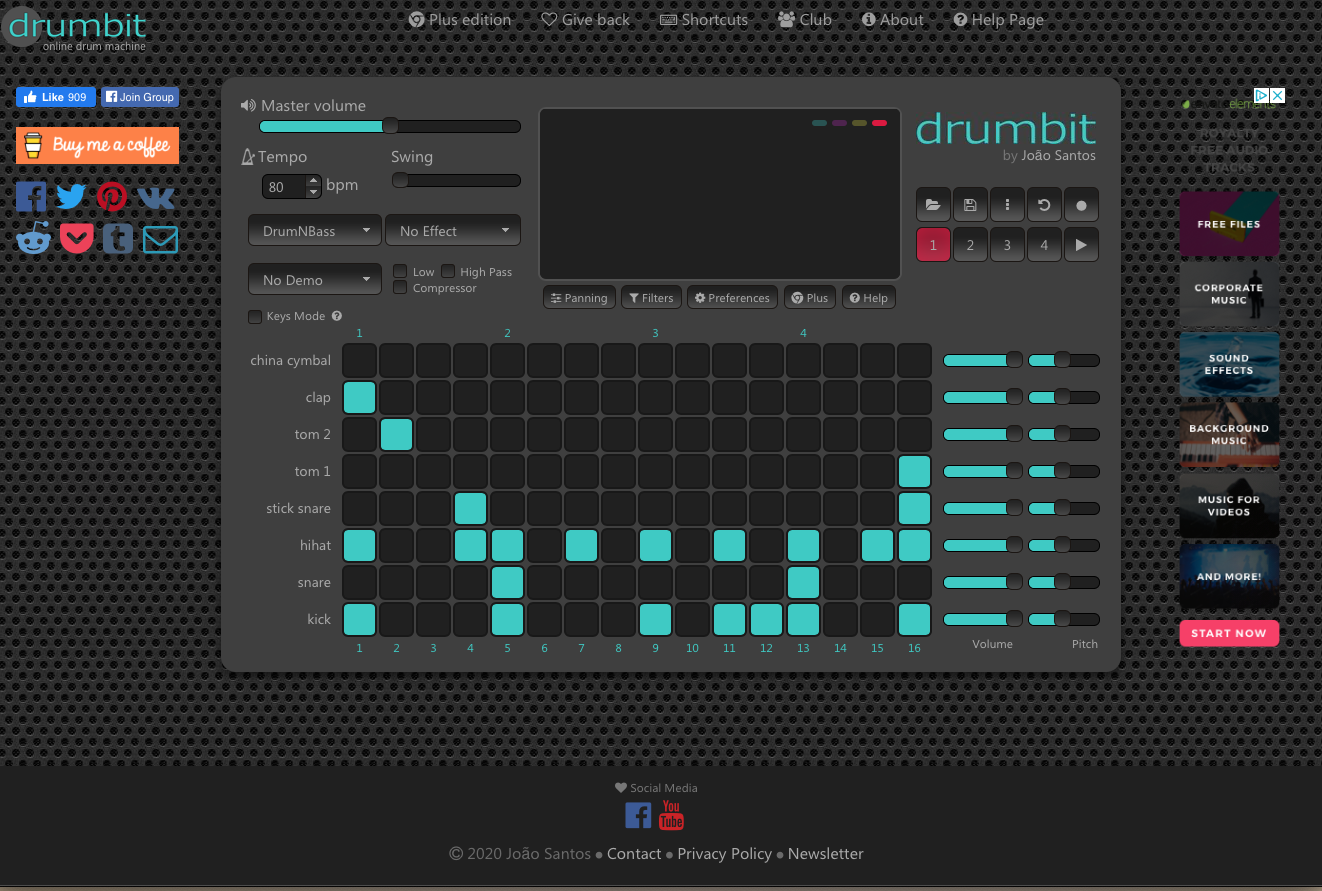Open the Privacy Policy footer link
The image size is (1322, 891).
tap(724, 854)
